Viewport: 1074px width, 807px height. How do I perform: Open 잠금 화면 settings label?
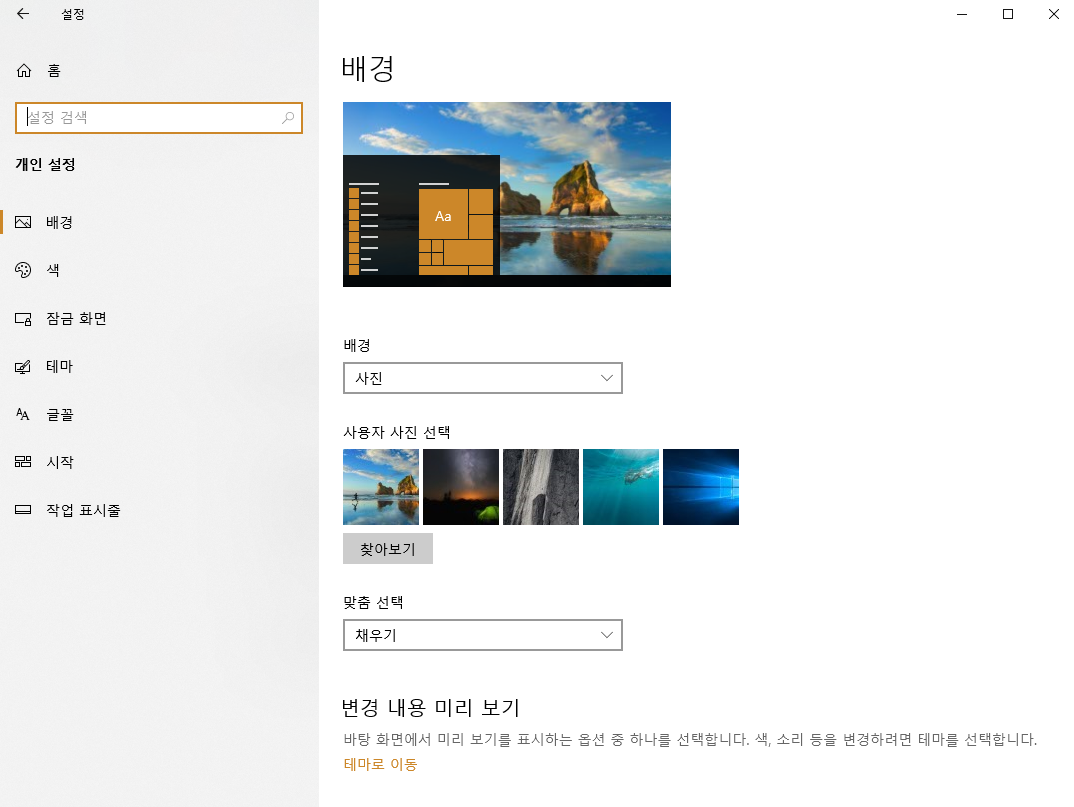tap(76, 319)
